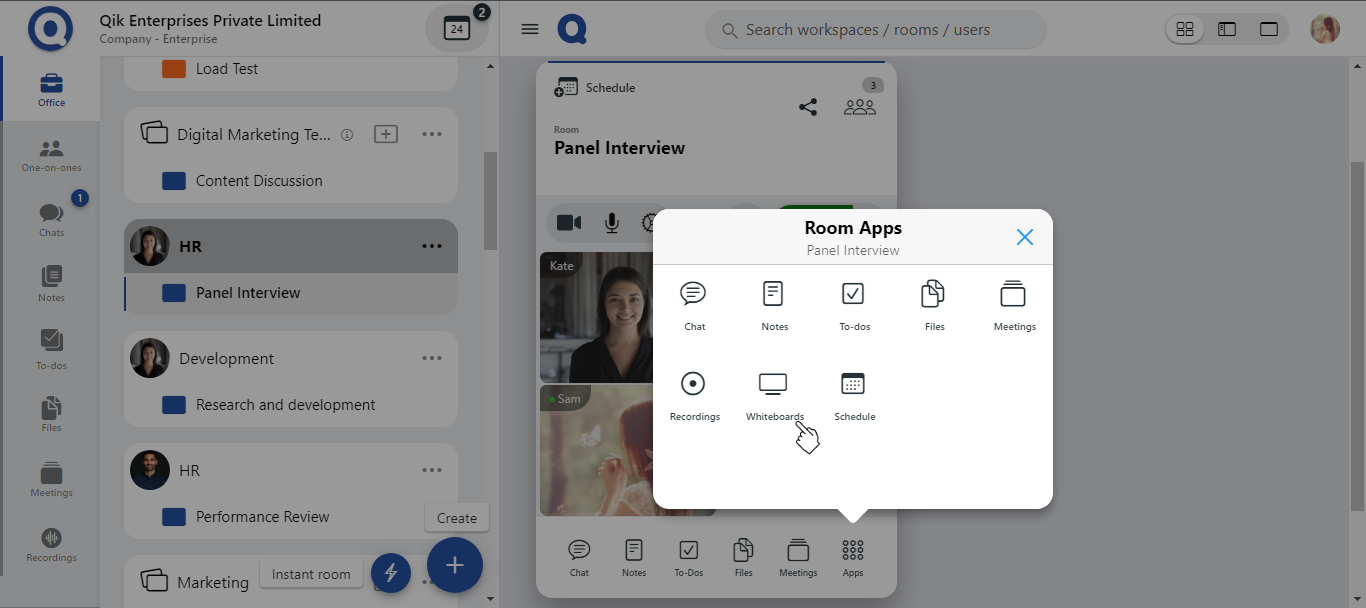Toggle the camera in the room controls

[x=569, y=223]
